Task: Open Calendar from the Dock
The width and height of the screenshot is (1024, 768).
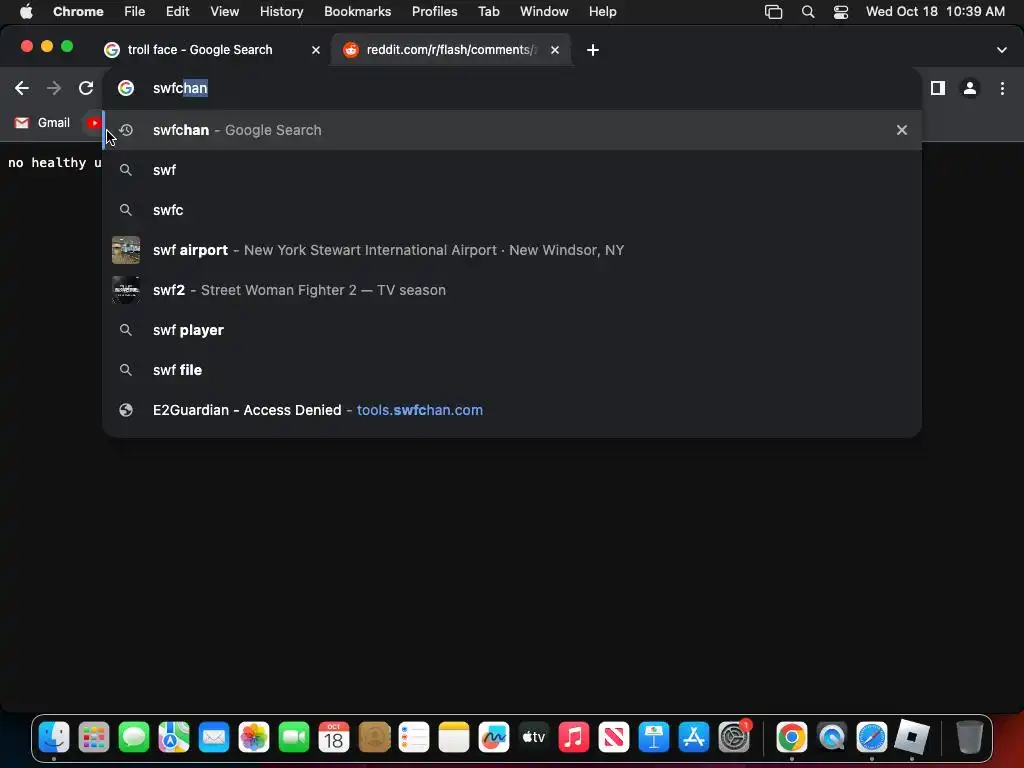Action: [334, 738]
